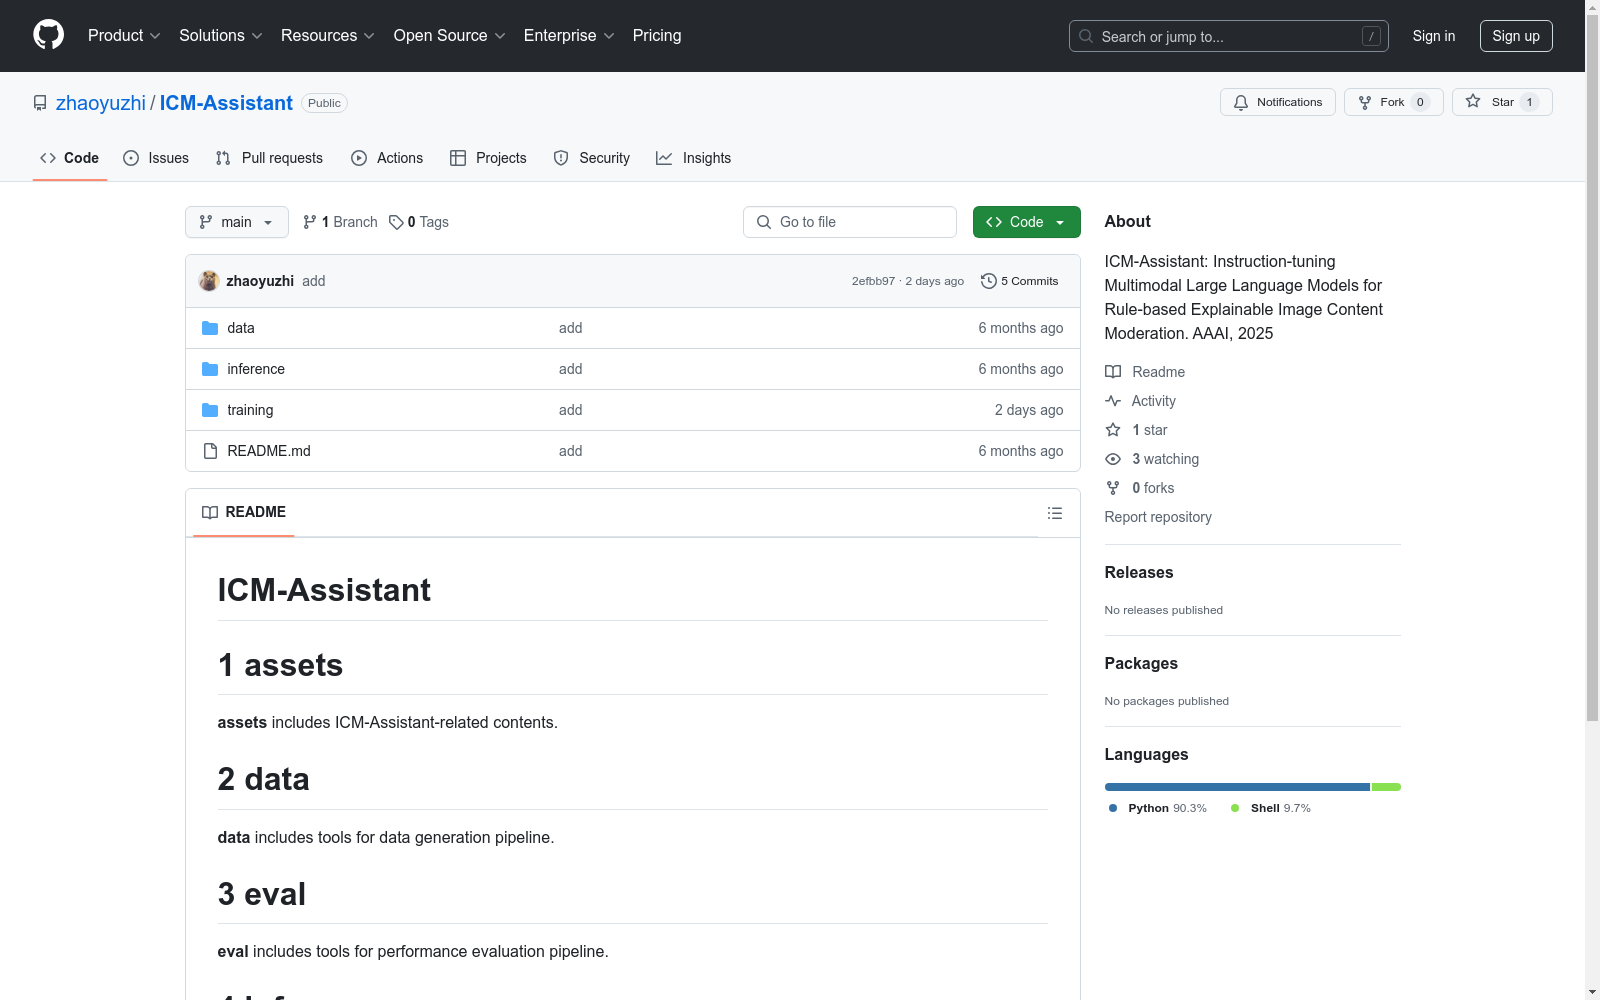
Task: Open the main branch selector dropdown
Action: pos(237,222)
